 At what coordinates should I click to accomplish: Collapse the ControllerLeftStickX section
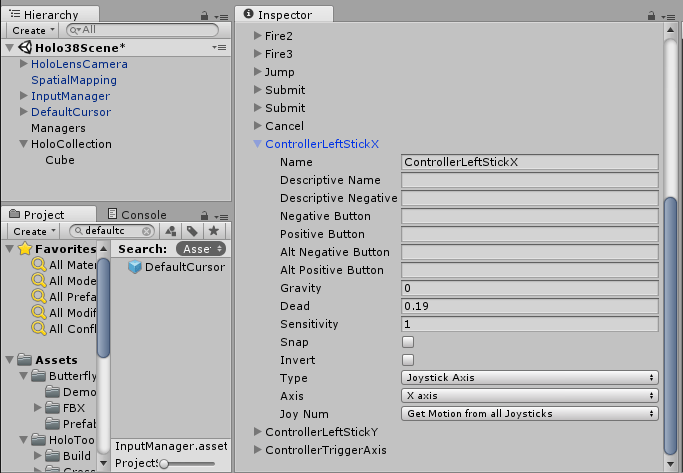[258, 144]
